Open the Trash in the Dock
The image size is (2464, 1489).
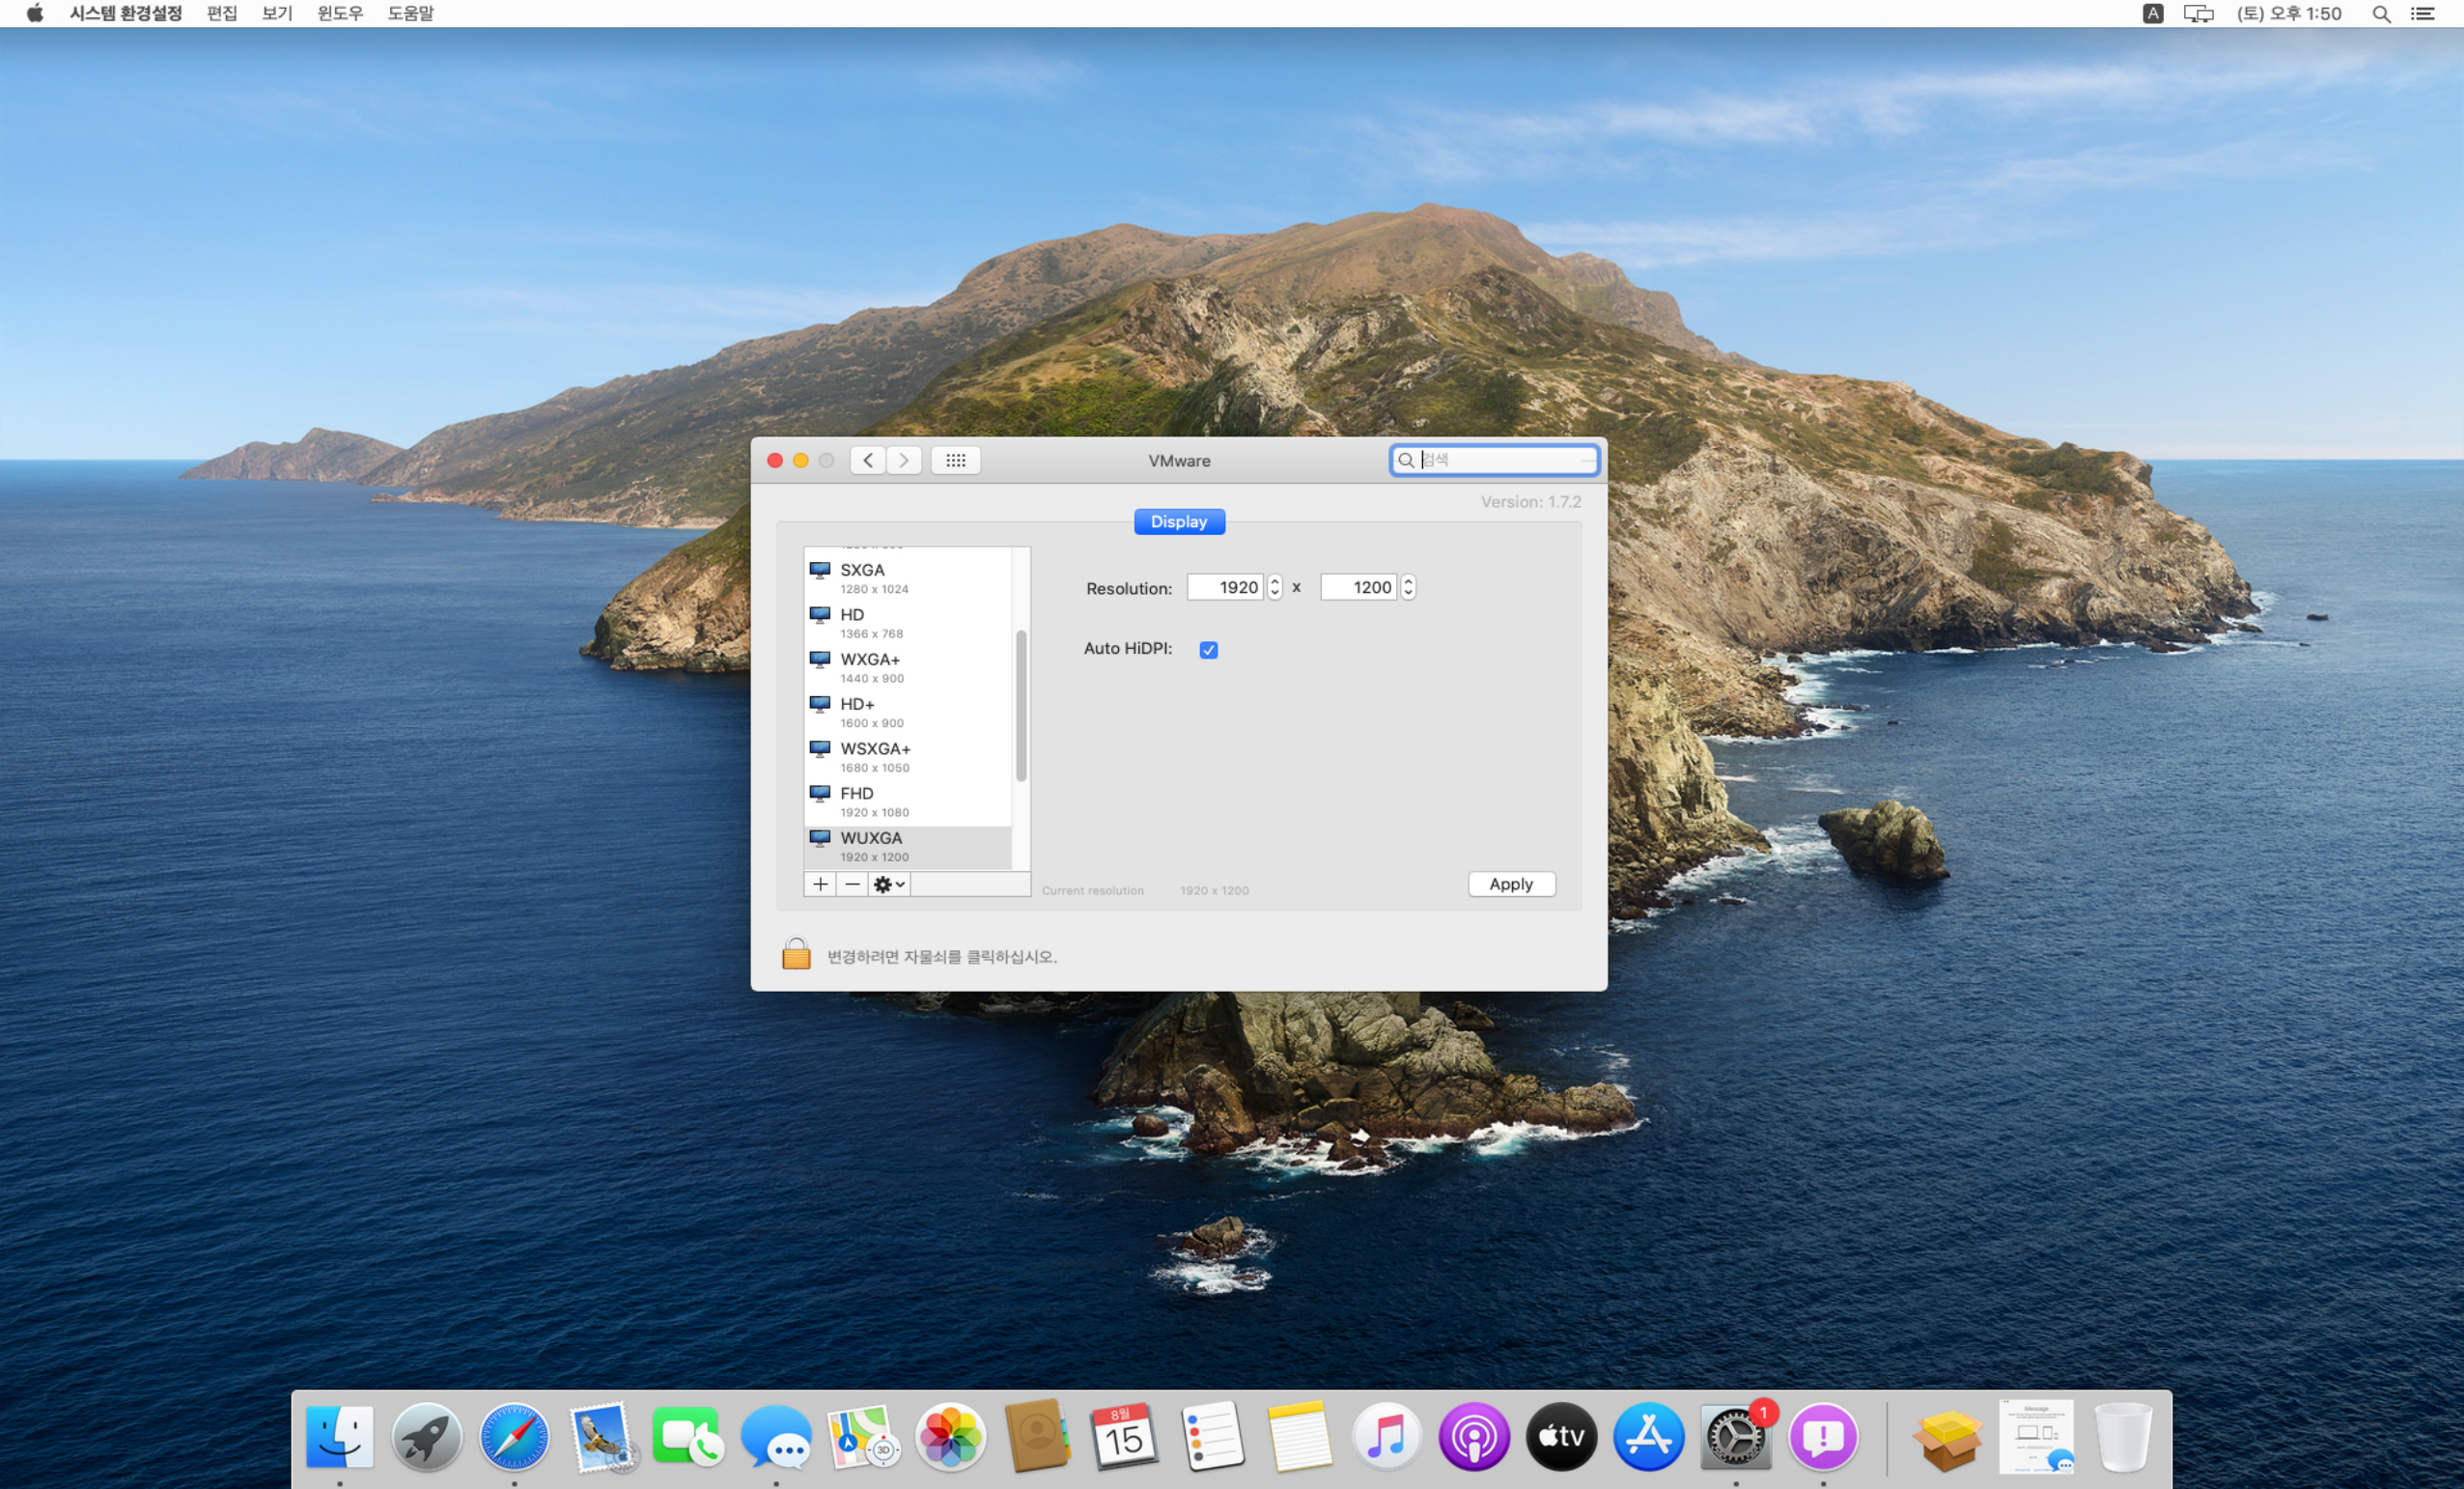2123,1437
